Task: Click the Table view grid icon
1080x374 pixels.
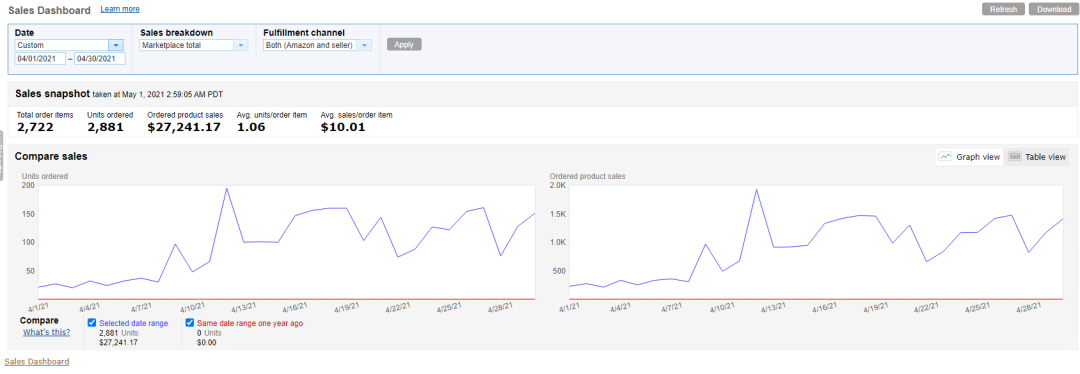Action: pyautogui.click(x=1014, y=156)
